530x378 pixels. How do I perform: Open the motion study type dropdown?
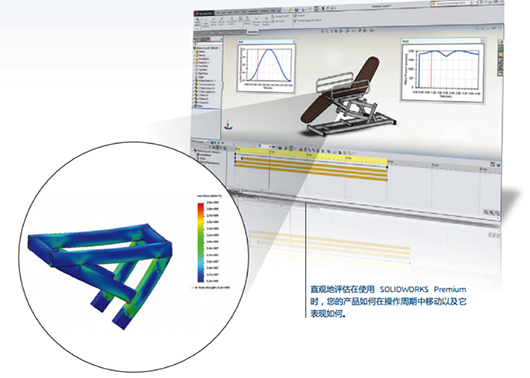200,142
